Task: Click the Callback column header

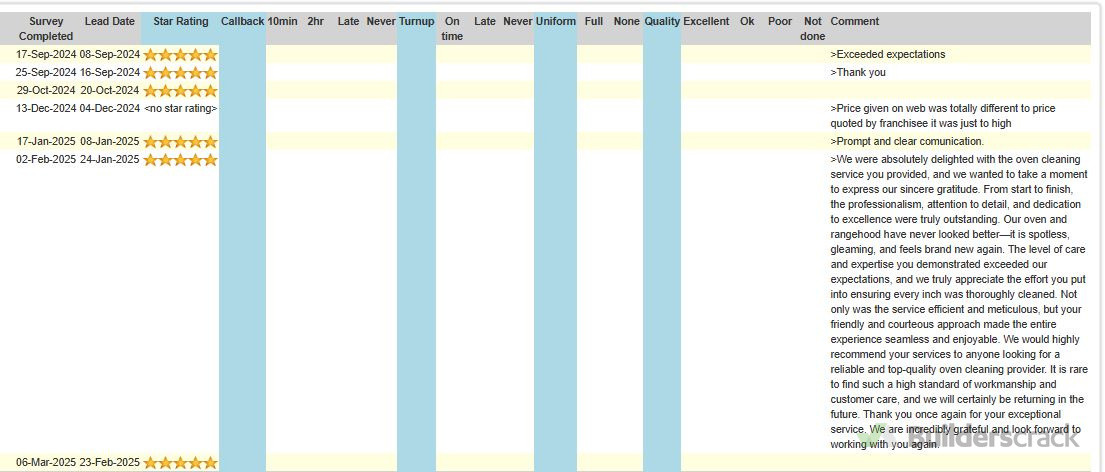Action: (x=242, y=21)
